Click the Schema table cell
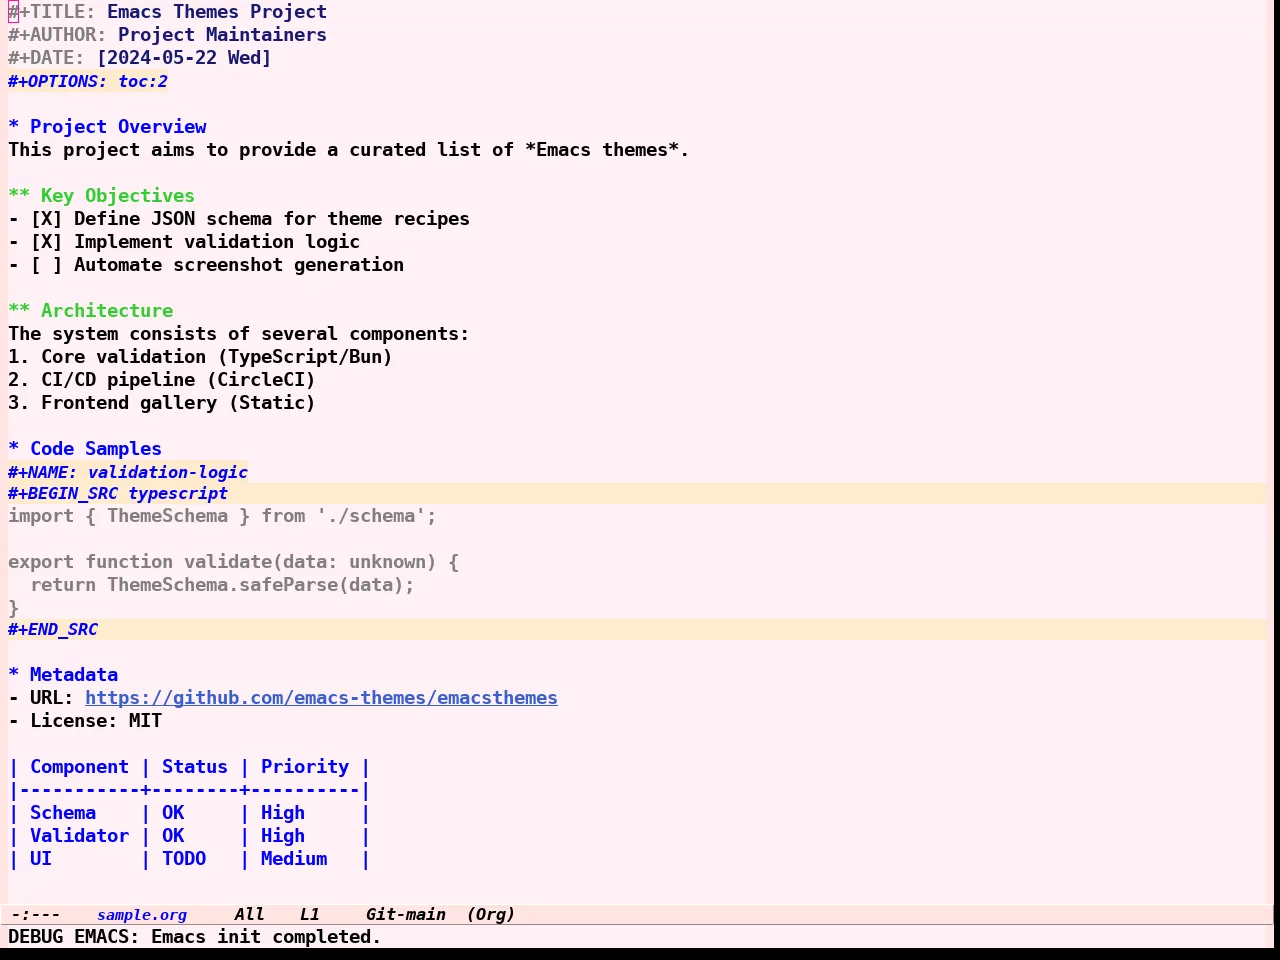The height and width of the screenshot is (960, 1280). tap(63, 813)
